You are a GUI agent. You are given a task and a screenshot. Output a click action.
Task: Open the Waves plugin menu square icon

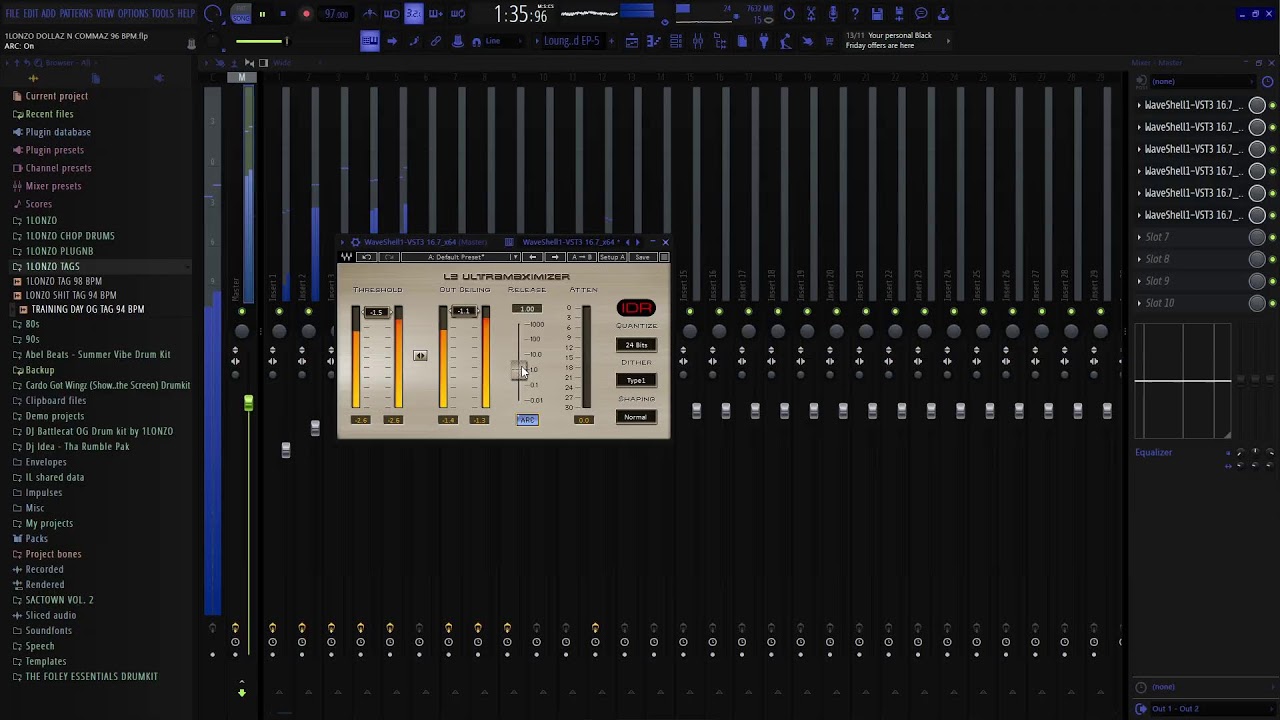[x=664, y=257]
